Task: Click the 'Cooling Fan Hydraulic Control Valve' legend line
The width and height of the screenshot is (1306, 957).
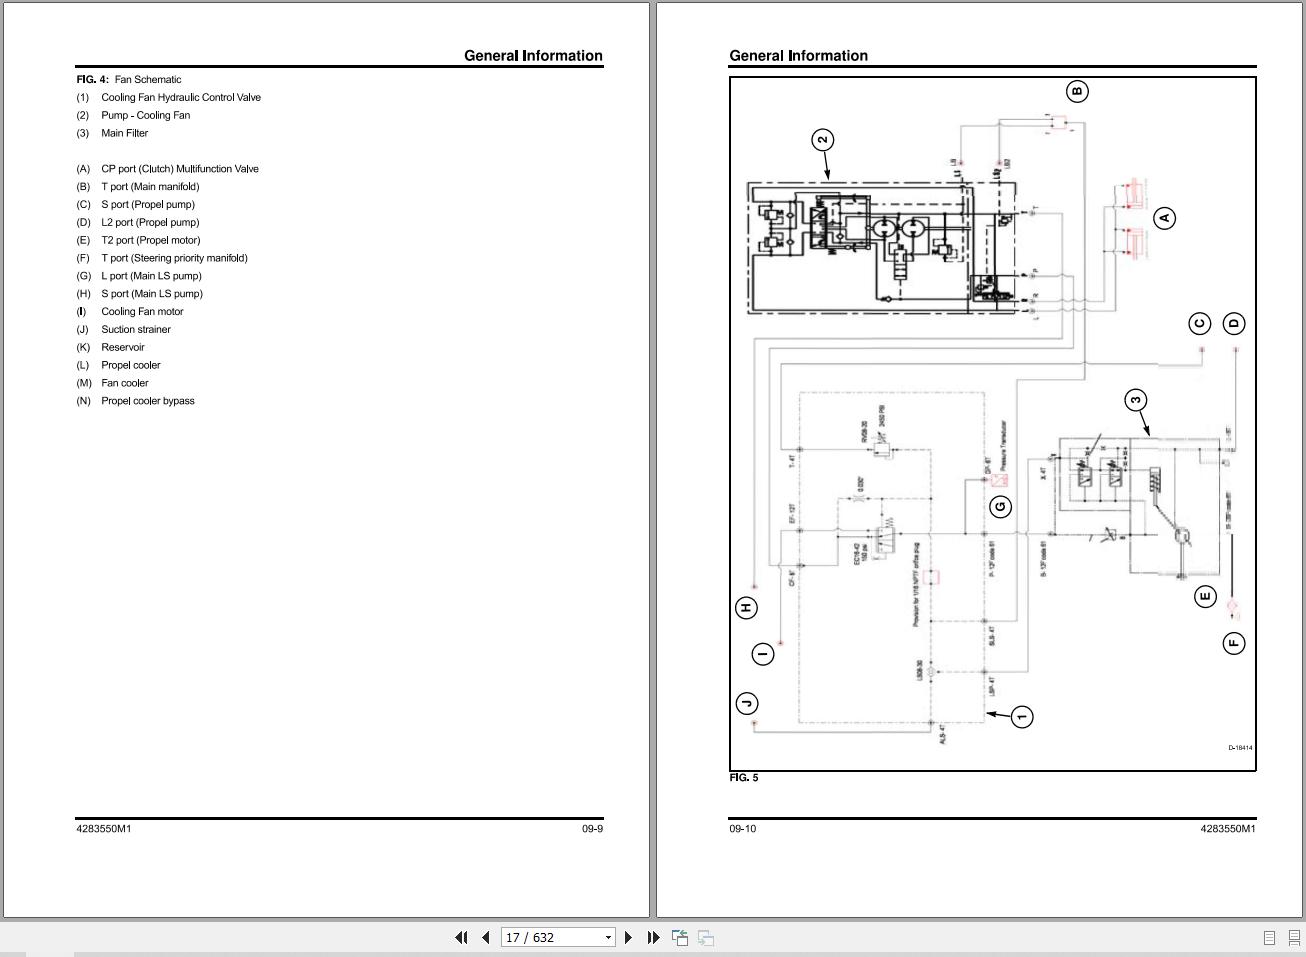Action: 180,98
